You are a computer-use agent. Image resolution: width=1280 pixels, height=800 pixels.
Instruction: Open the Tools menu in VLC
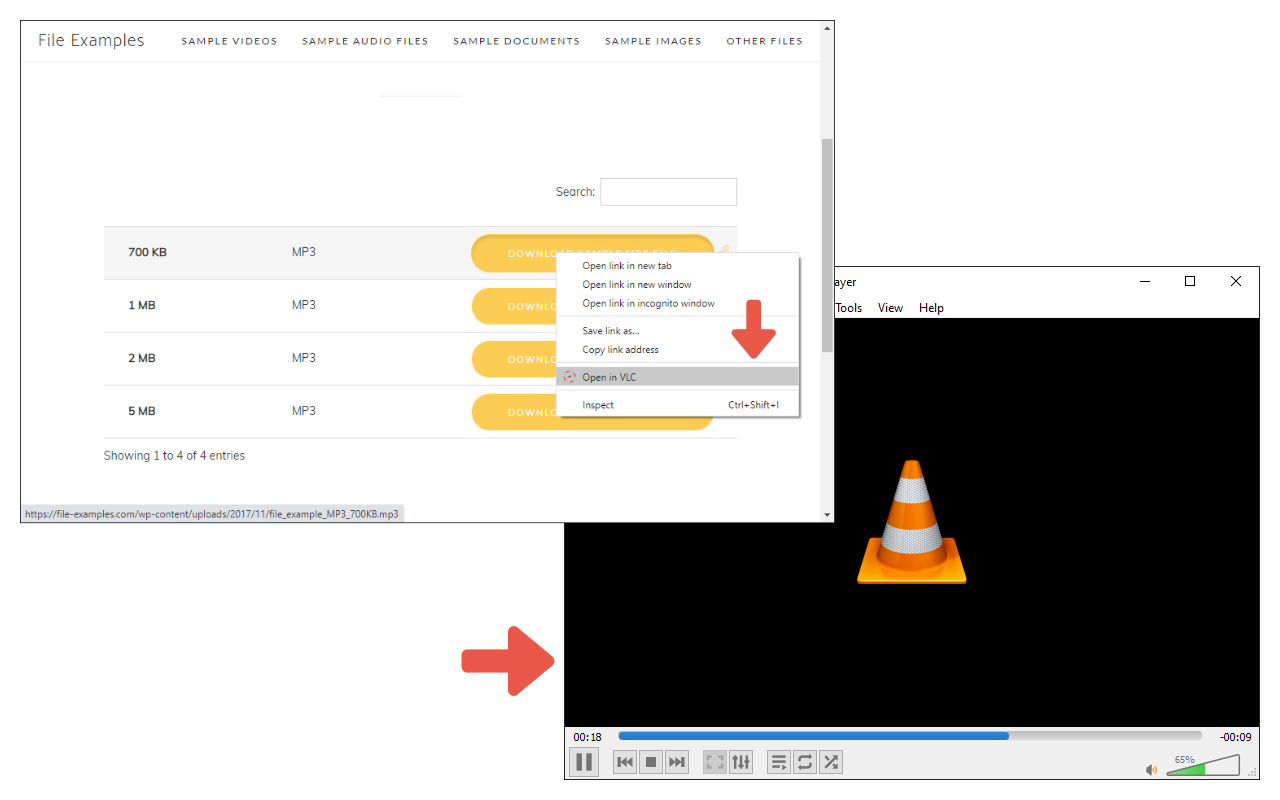click(x=847, y=307)
